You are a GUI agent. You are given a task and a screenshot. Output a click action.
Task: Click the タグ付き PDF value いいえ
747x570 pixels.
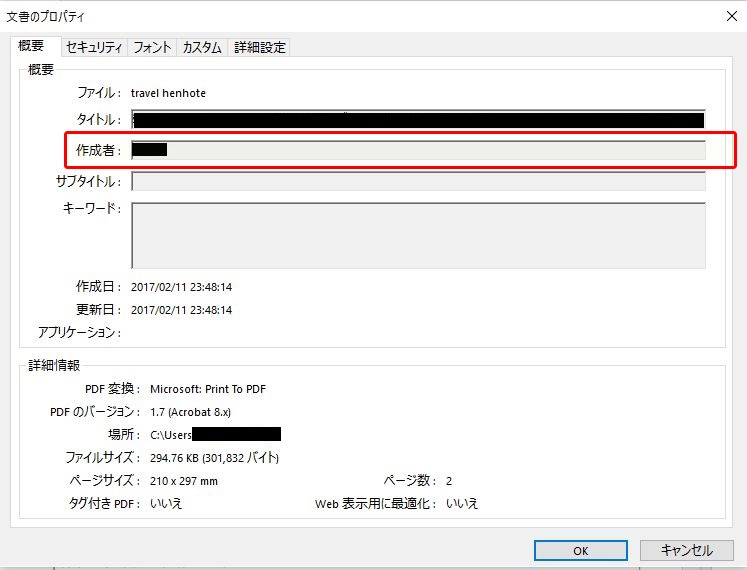click(x=166, y=503)
